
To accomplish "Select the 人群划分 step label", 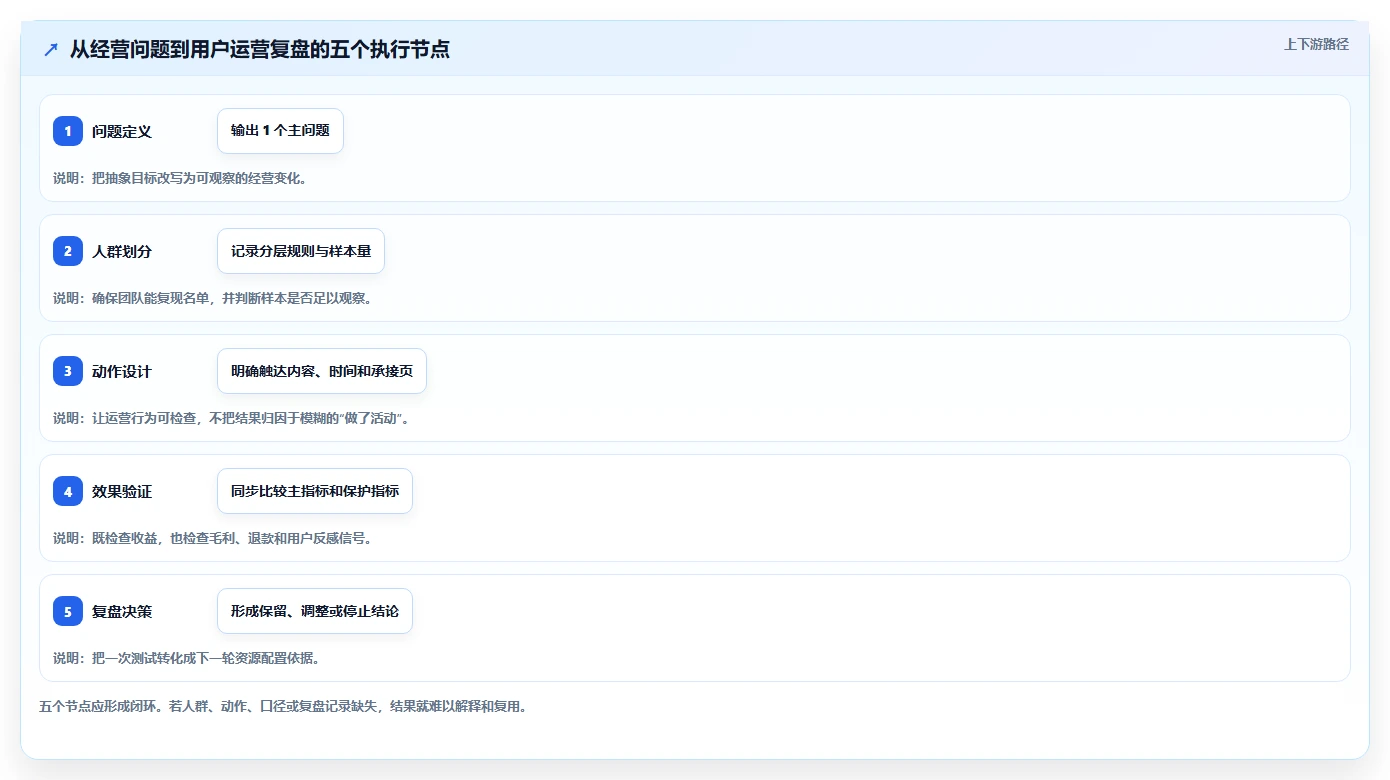I will point(122,251).
